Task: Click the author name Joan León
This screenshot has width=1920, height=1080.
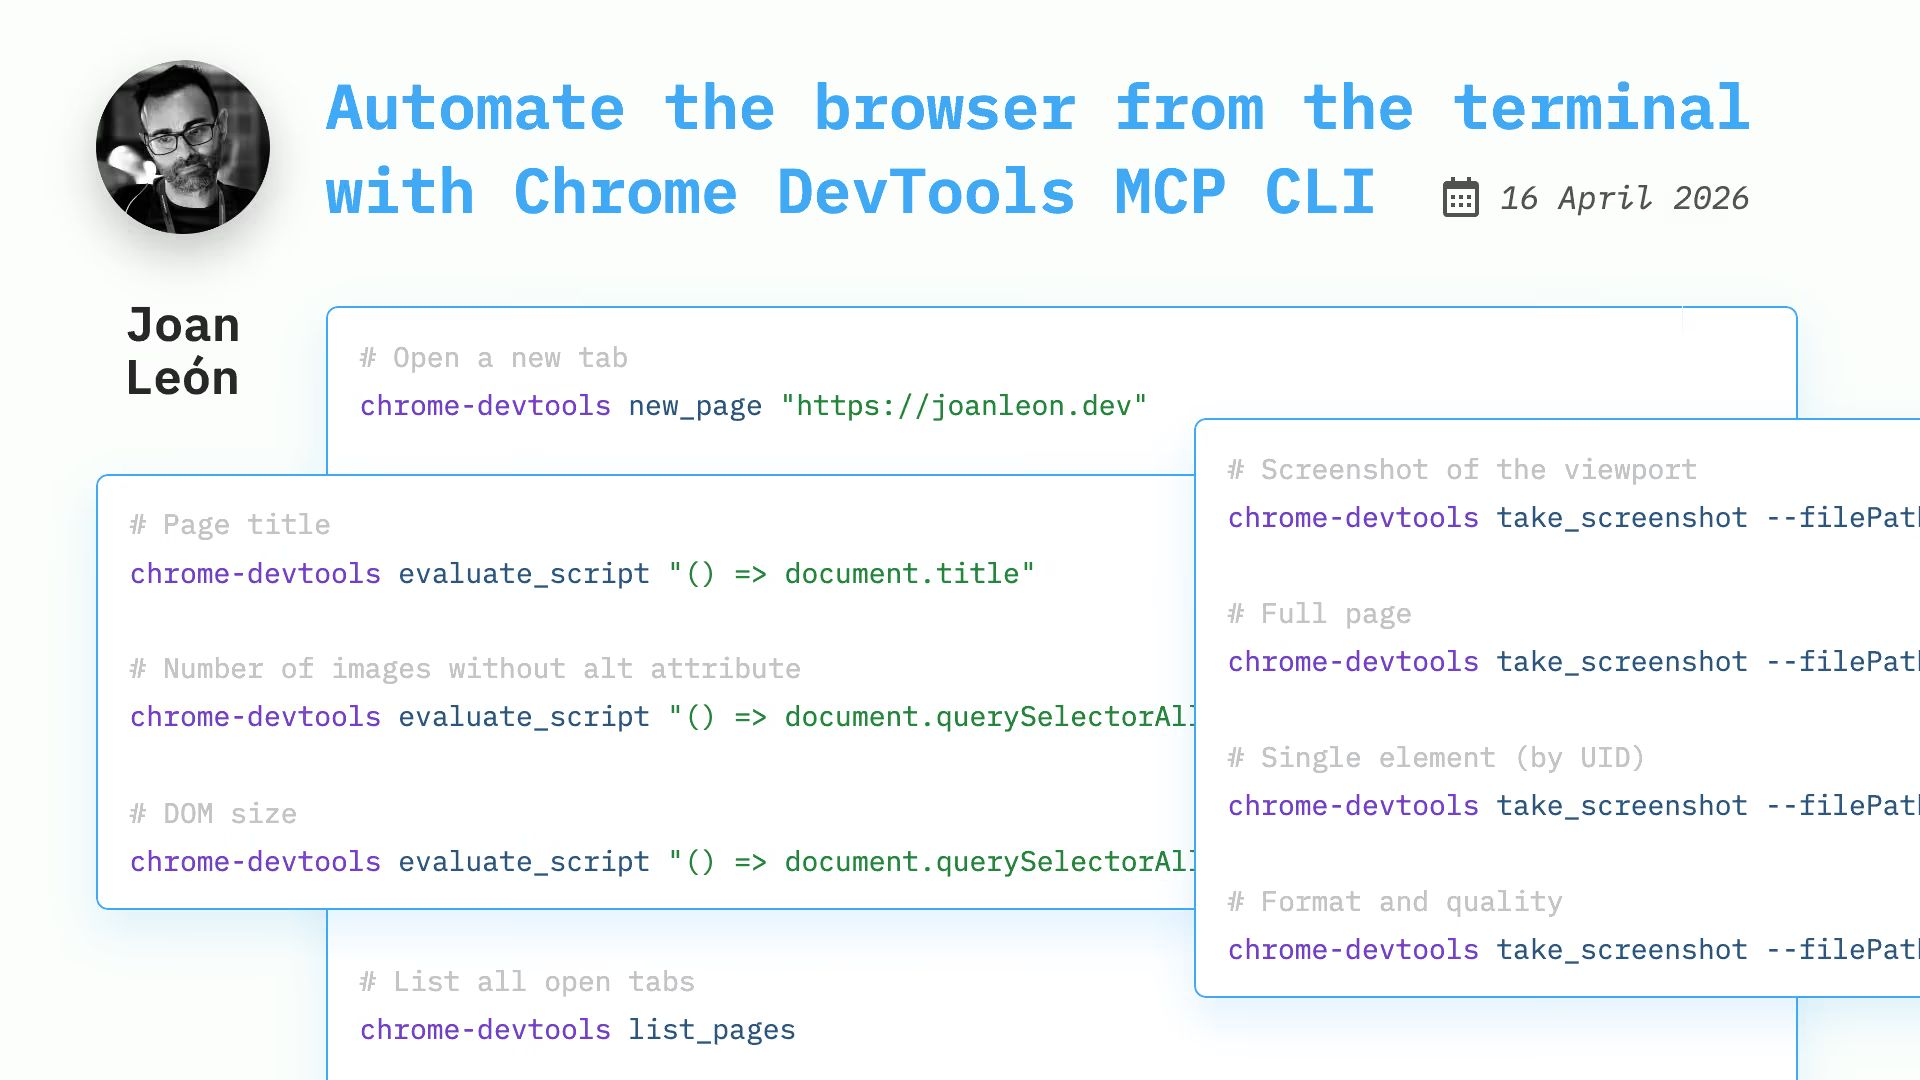Action: (182, 350)
